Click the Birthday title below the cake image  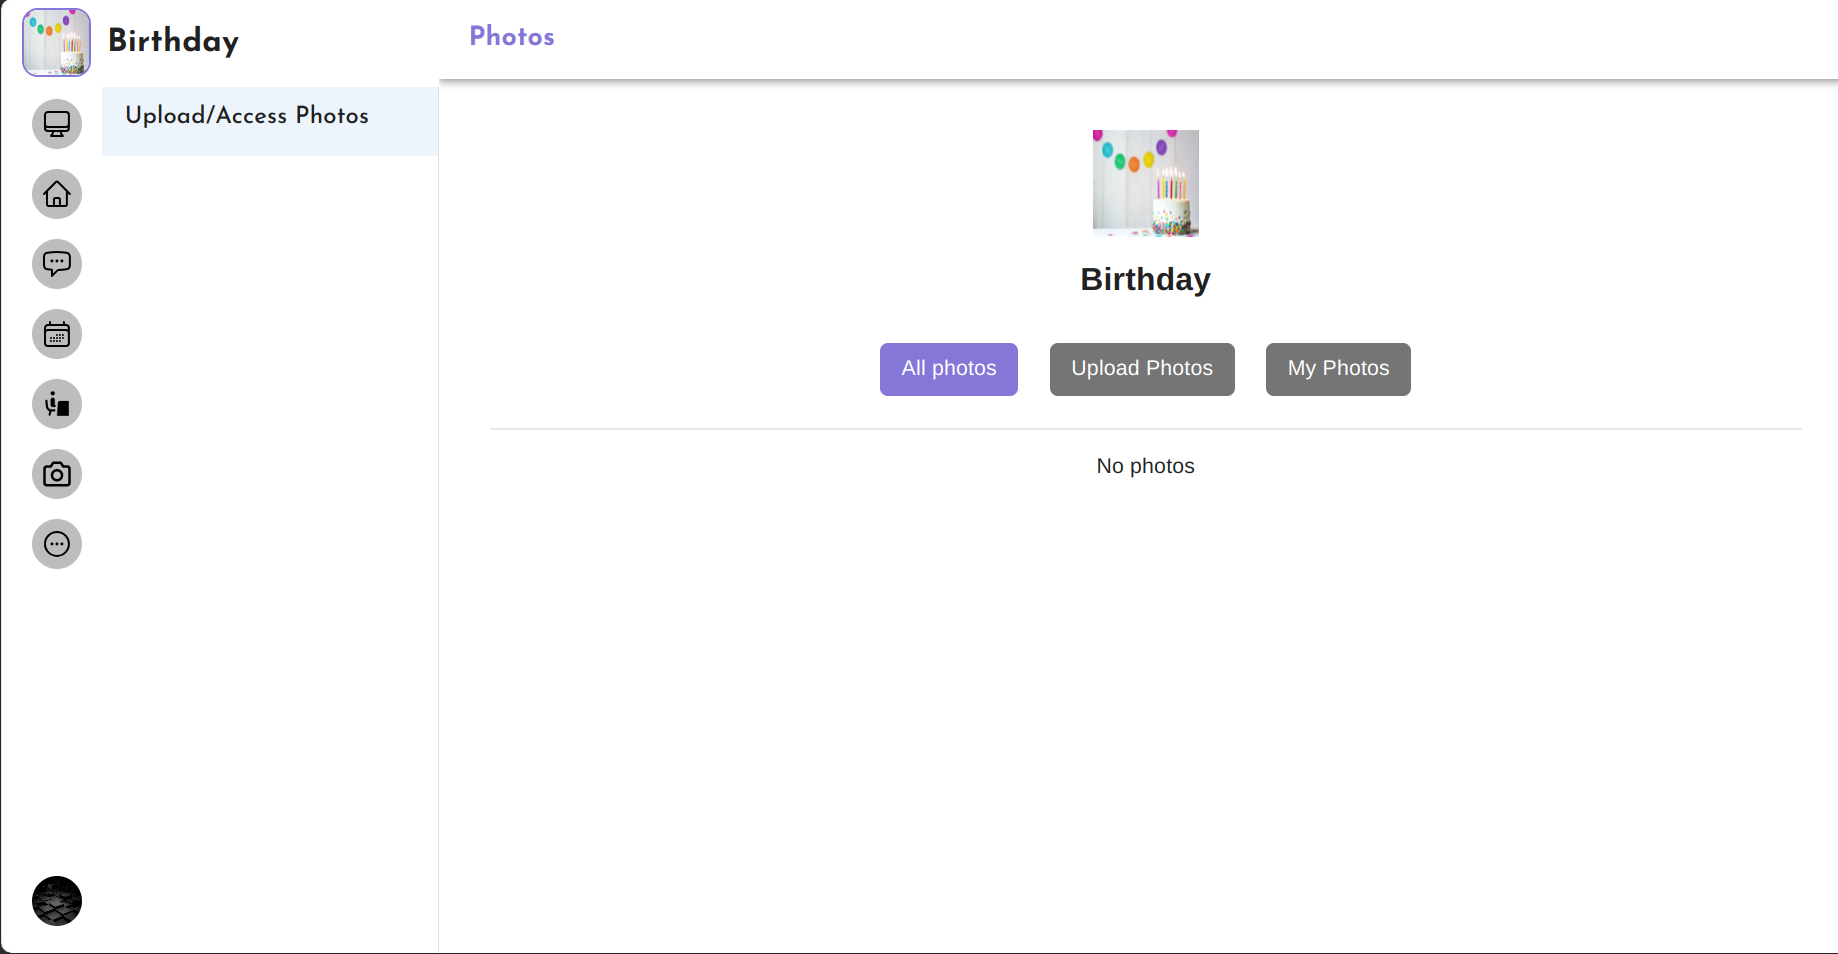[x=1146, y=279]
